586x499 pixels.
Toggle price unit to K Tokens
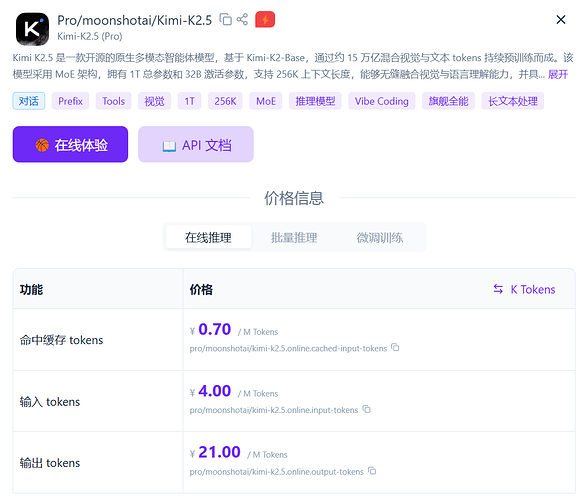(x=524, y=289)
